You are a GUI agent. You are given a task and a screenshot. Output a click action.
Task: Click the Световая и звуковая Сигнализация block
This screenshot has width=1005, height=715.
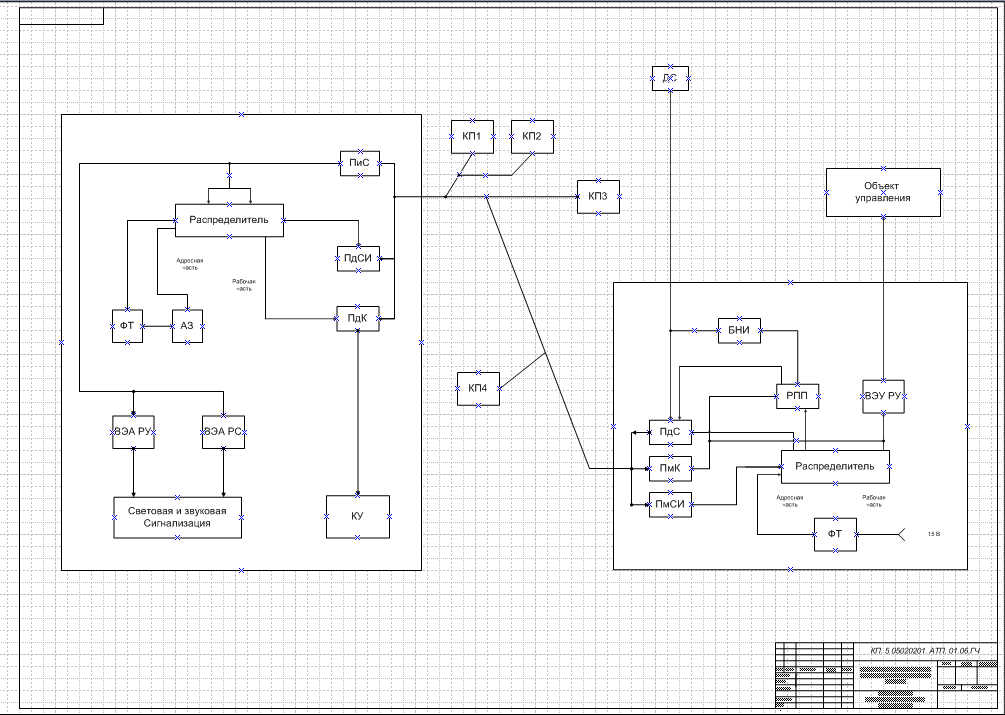178,518
